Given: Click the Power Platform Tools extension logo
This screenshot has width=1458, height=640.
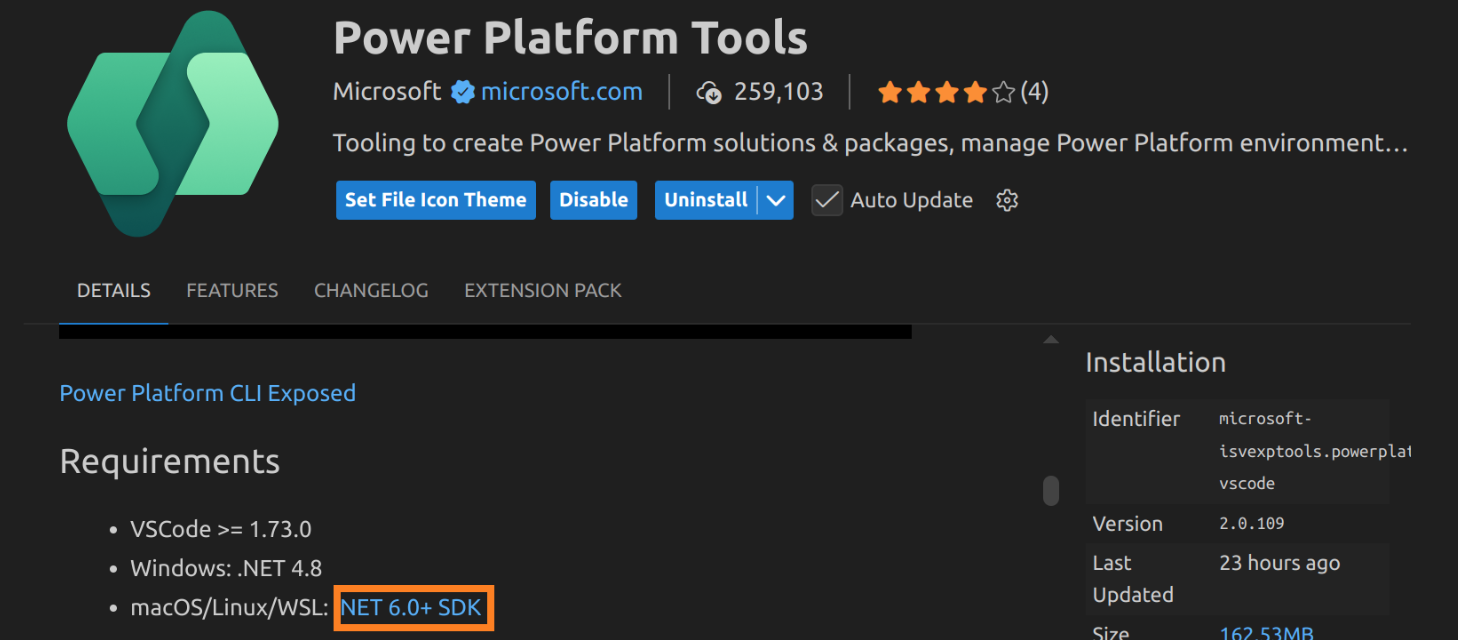Looking at the screenshot, I should pos(172,124).
